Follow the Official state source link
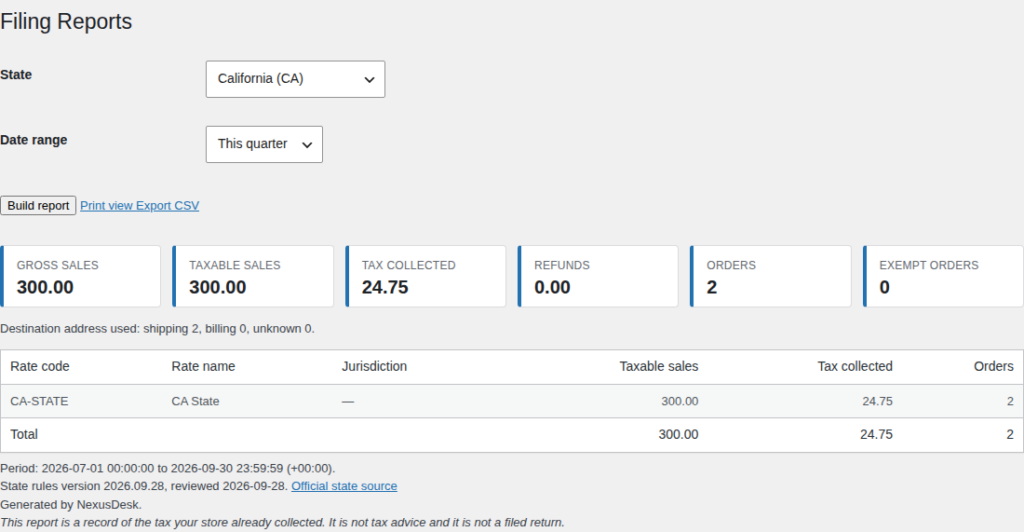 (x=344, y=486)
